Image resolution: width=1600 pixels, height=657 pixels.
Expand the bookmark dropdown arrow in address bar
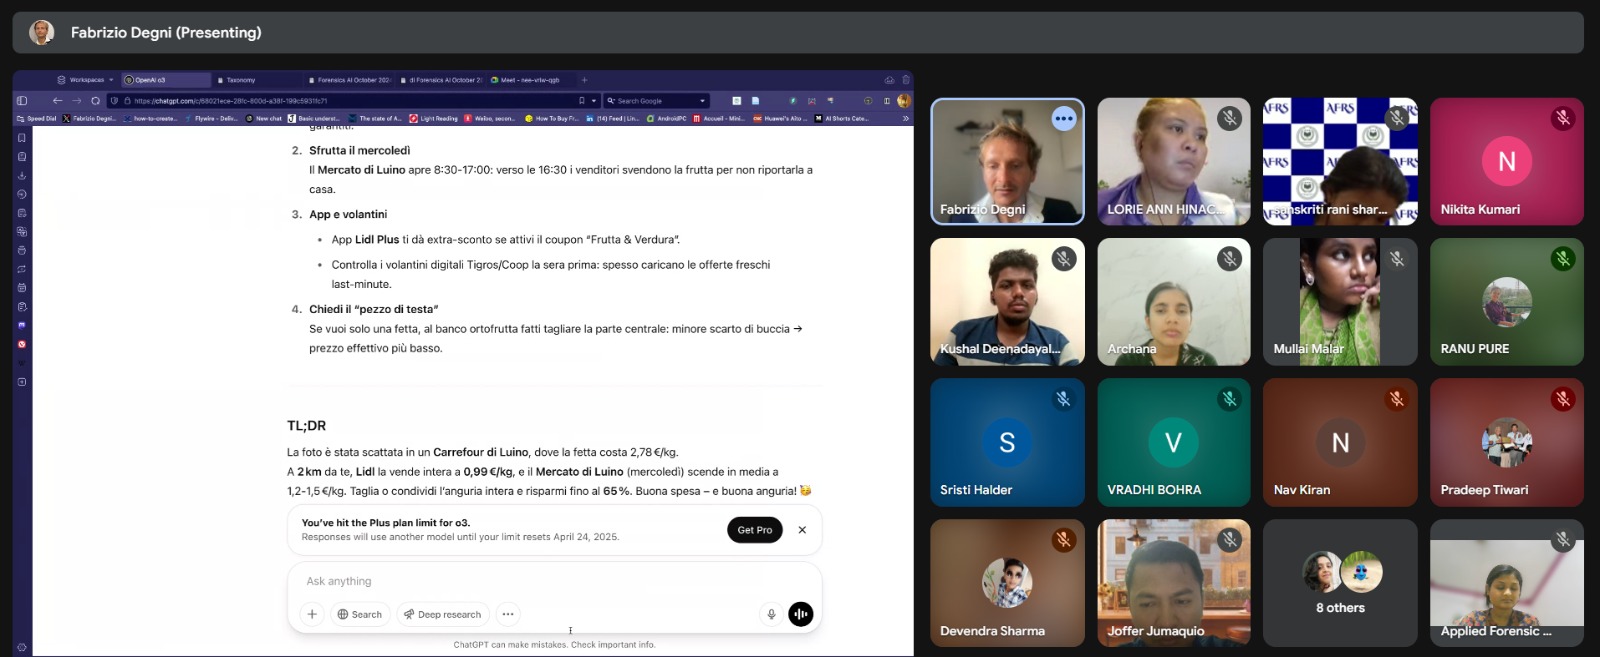(x=594, y=101)
